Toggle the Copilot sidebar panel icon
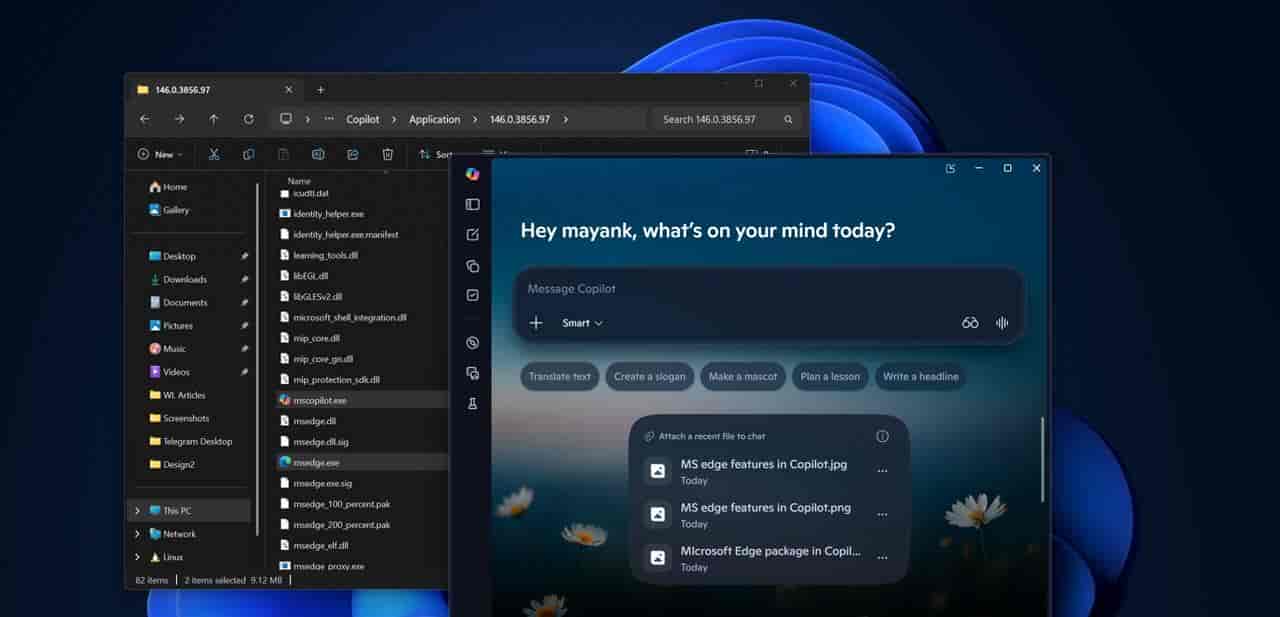1280x617 pixels. [x=473, y=204]
